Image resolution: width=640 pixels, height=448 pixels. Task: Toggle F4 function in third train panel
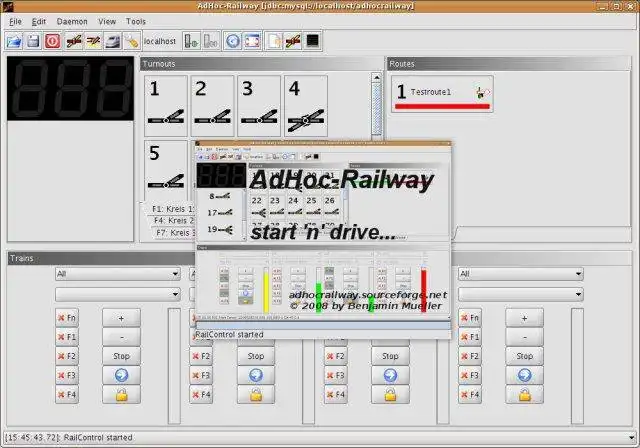click(336, 395)
